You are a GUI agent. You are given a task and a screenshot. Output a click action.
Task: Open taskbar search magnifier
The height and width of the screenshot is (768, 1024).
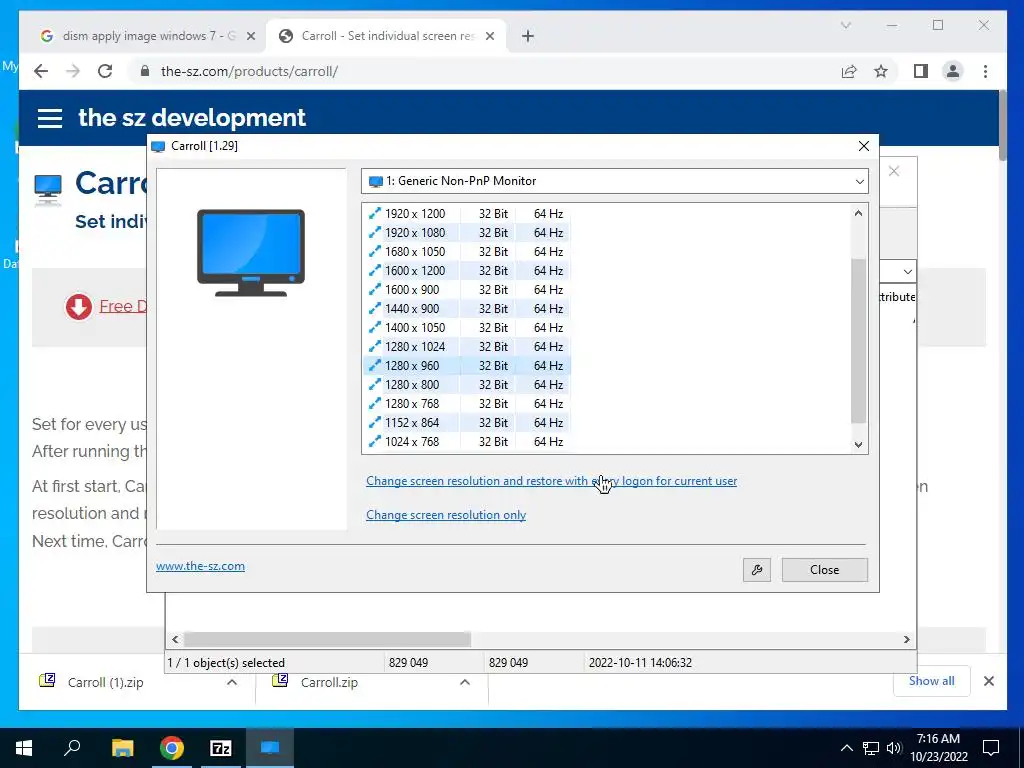coord(72,748)
